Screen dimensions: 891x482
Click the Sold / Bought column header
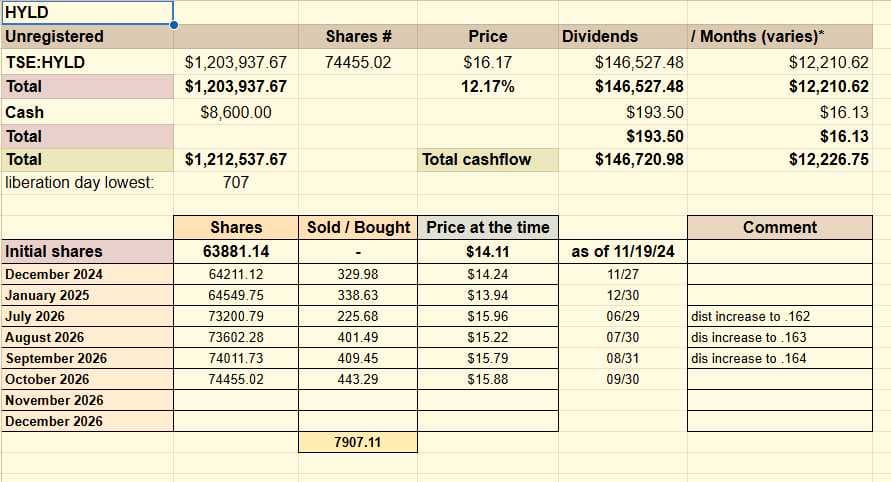tap(358, 227)
